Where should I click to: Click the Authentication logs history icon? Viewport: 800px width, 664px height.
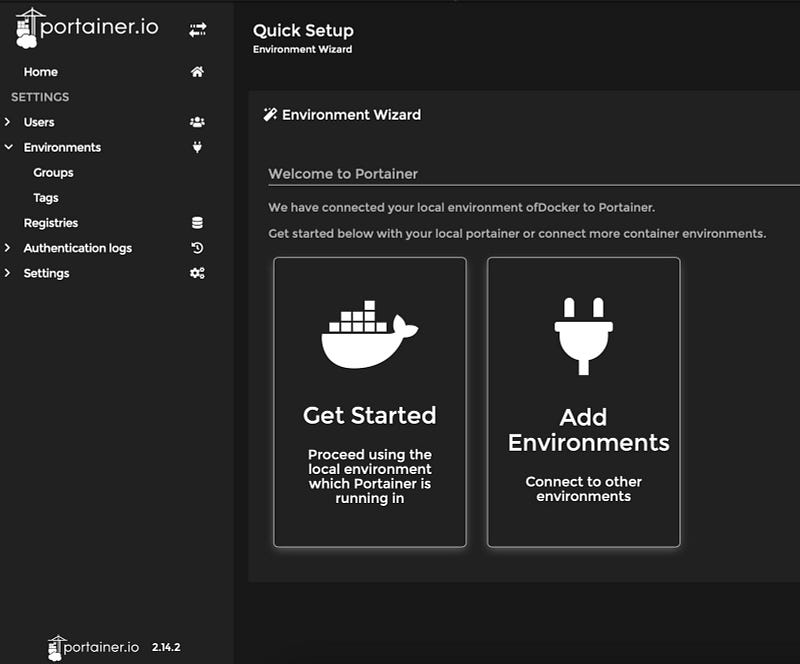[197, 248]
